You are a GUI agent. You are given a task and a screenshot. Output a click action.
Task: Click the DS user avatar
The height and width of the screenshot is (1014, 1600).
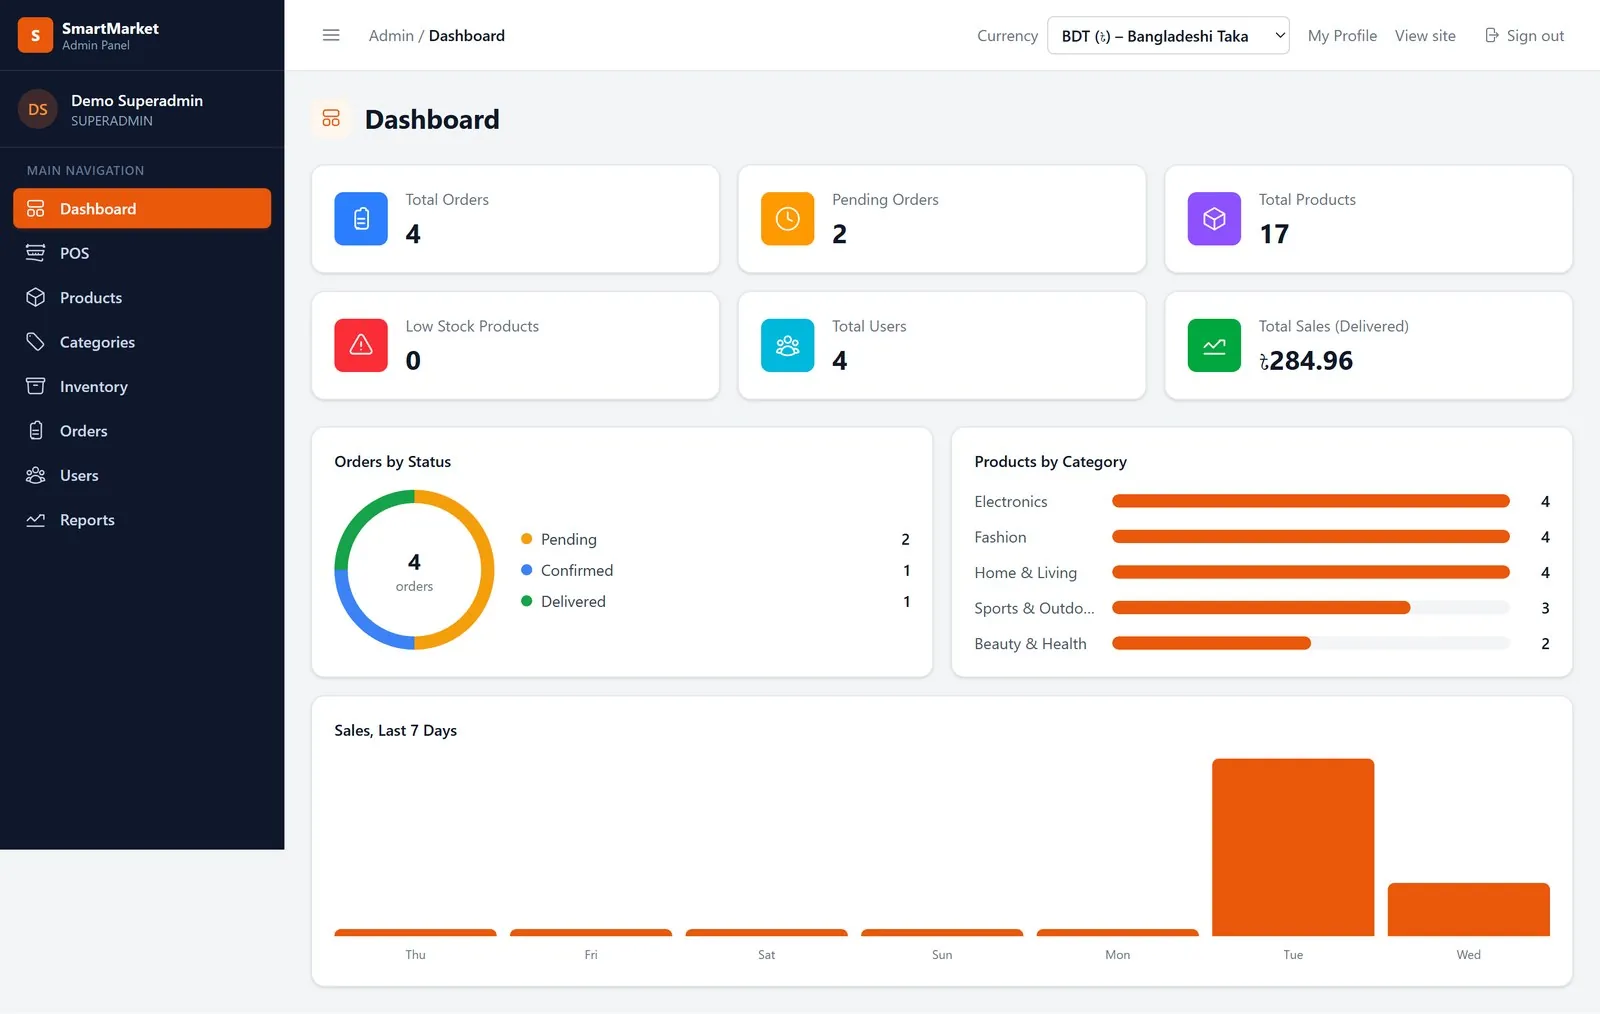[38, 110]
